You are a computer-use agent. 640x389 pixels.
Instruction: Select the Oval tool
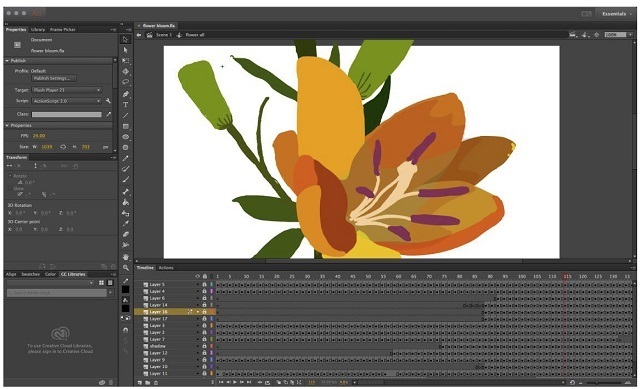coord(125,137)
